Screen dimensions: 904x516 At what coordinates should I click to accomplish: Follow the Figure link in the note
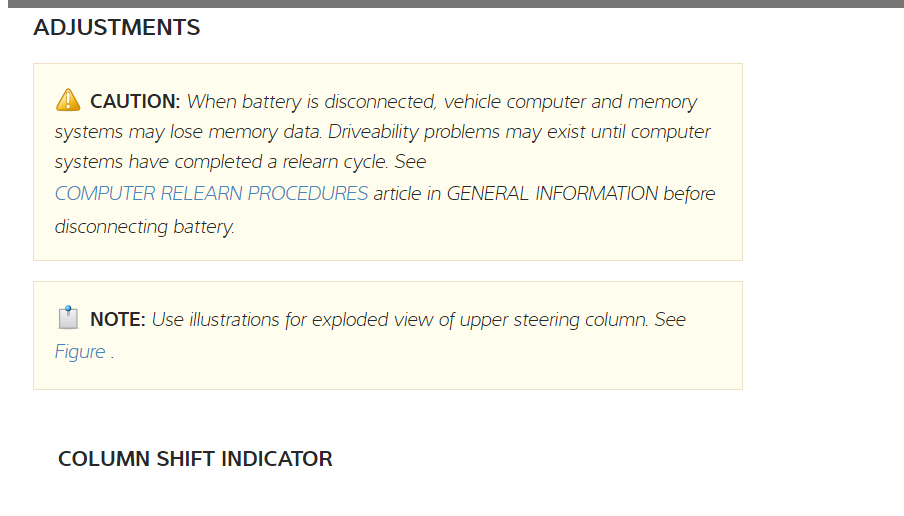coord(80,351)
